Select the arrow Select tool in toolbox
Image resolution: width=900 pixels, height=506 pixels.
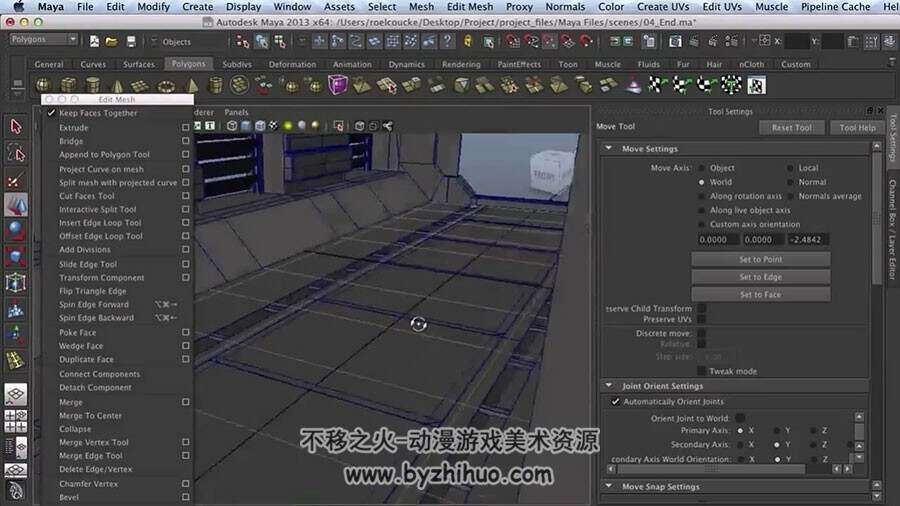click(15, 126)
